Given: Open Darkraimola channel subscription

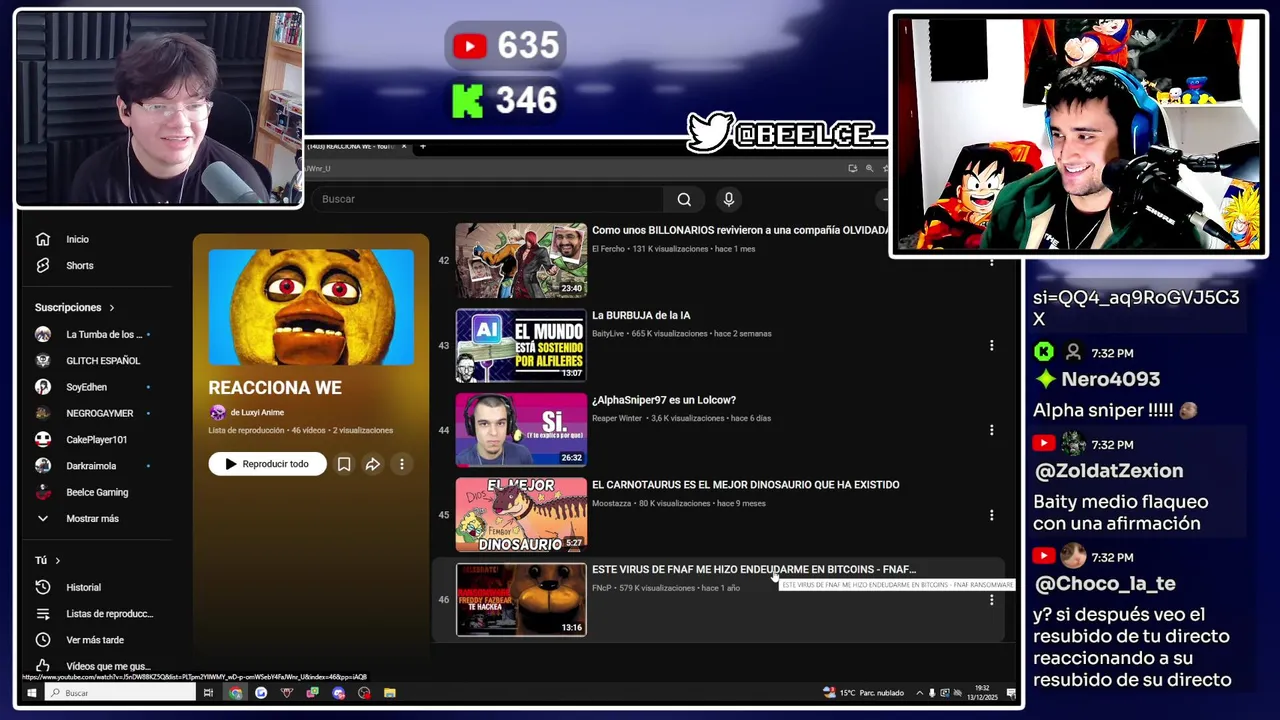Looking at the screenshot, I should pyautogui.click(x=91, y=465).
